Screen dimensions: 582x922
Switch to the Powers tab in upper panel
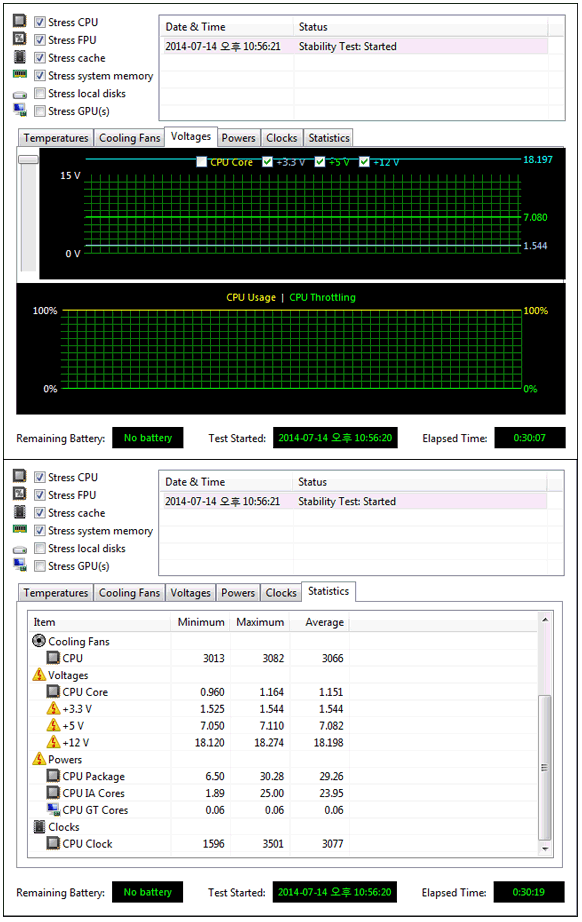pos(239,138)
